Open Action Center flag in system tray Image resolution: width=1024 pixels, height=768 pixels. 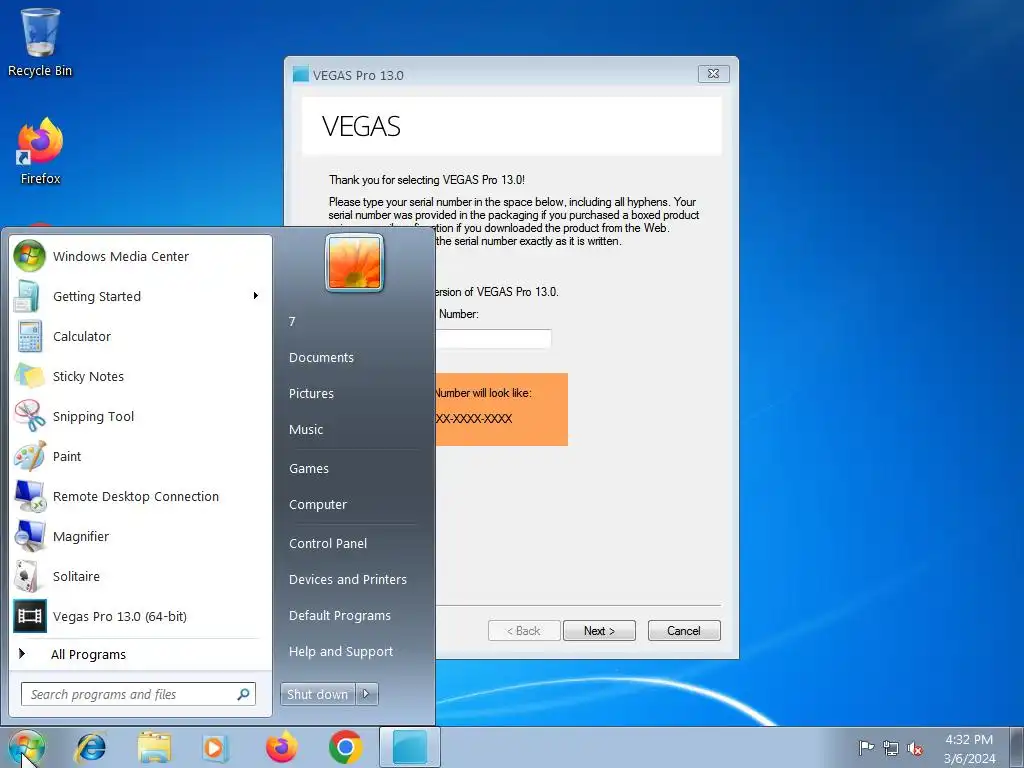coord(866,748)
